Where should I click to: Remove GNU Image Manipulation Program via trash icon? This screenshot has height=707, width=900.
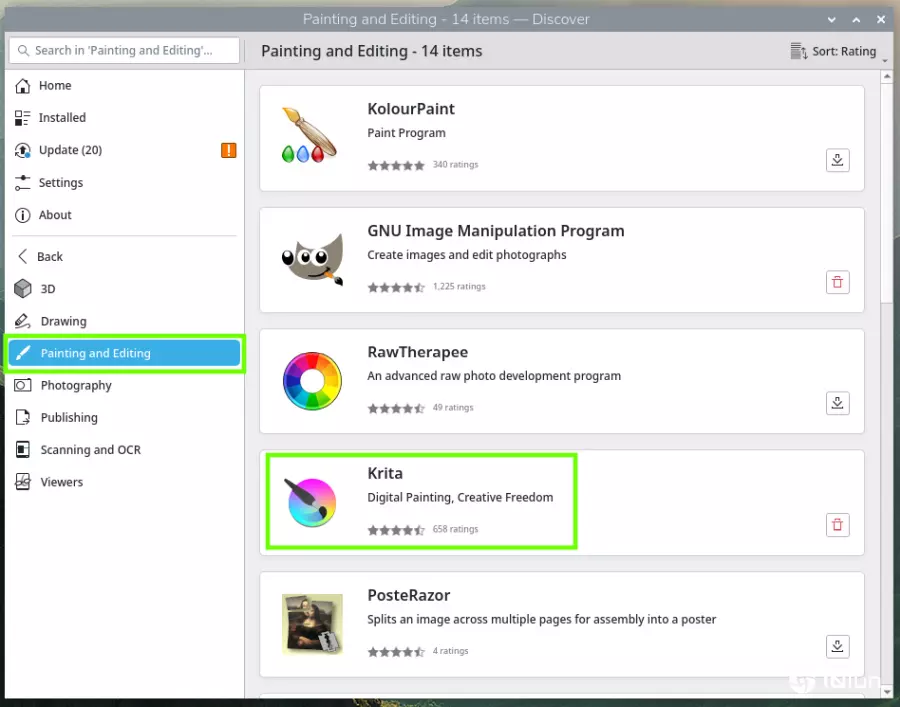[x=837, y=282]
